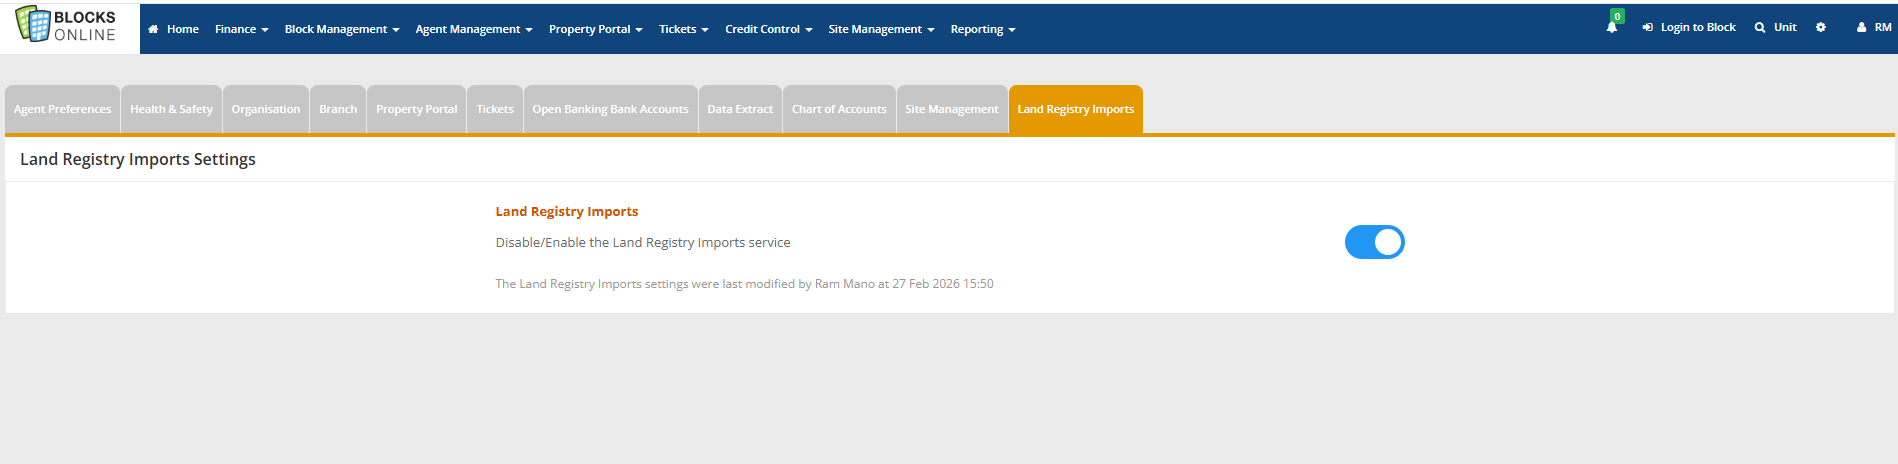Click the settings gear icon

(x=1821, y=28)
